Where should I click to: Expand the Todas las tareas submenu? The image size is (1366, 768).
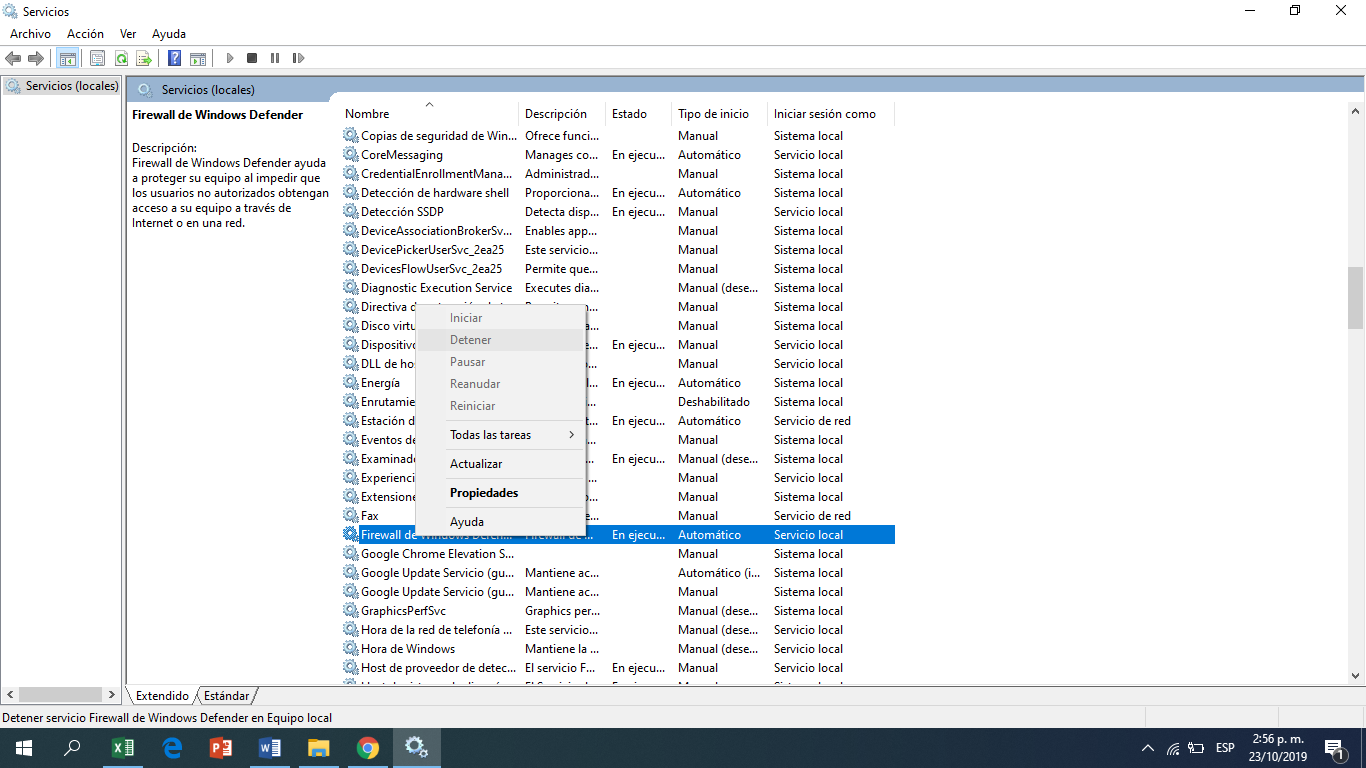[x=500, y=435]
